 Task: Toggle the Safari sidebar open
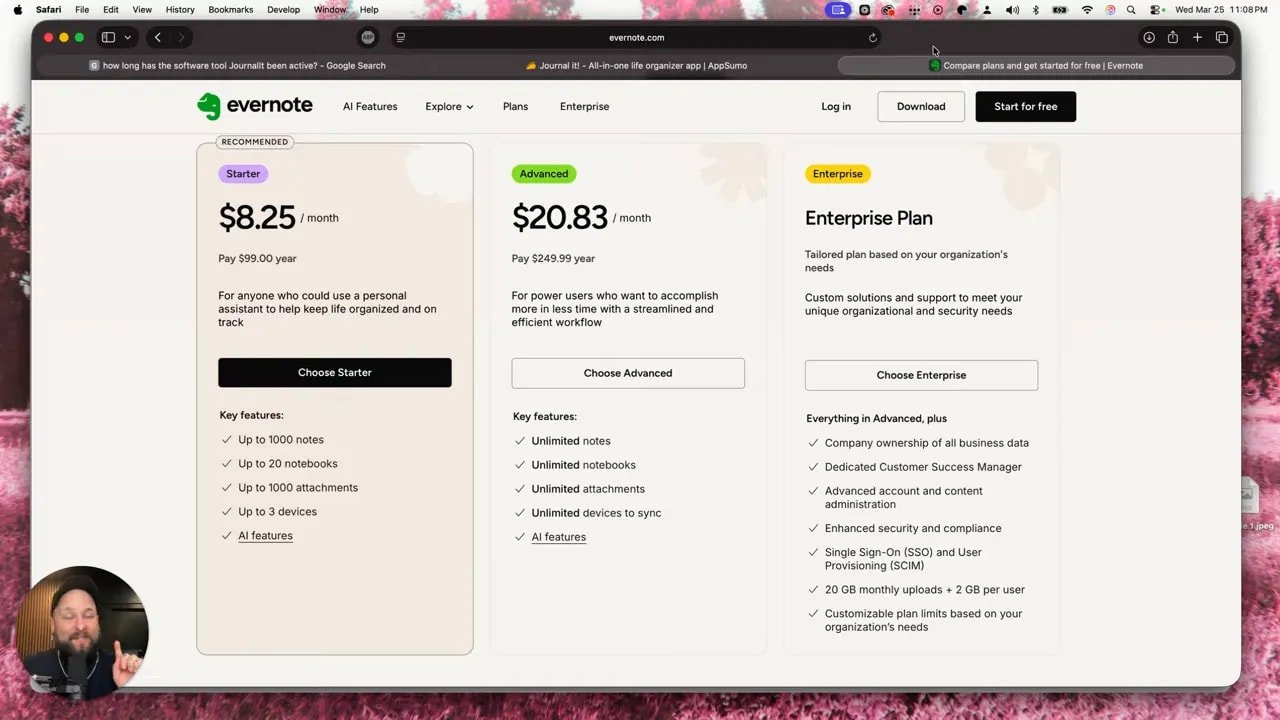pyautogui.click(x=107, y=37)
